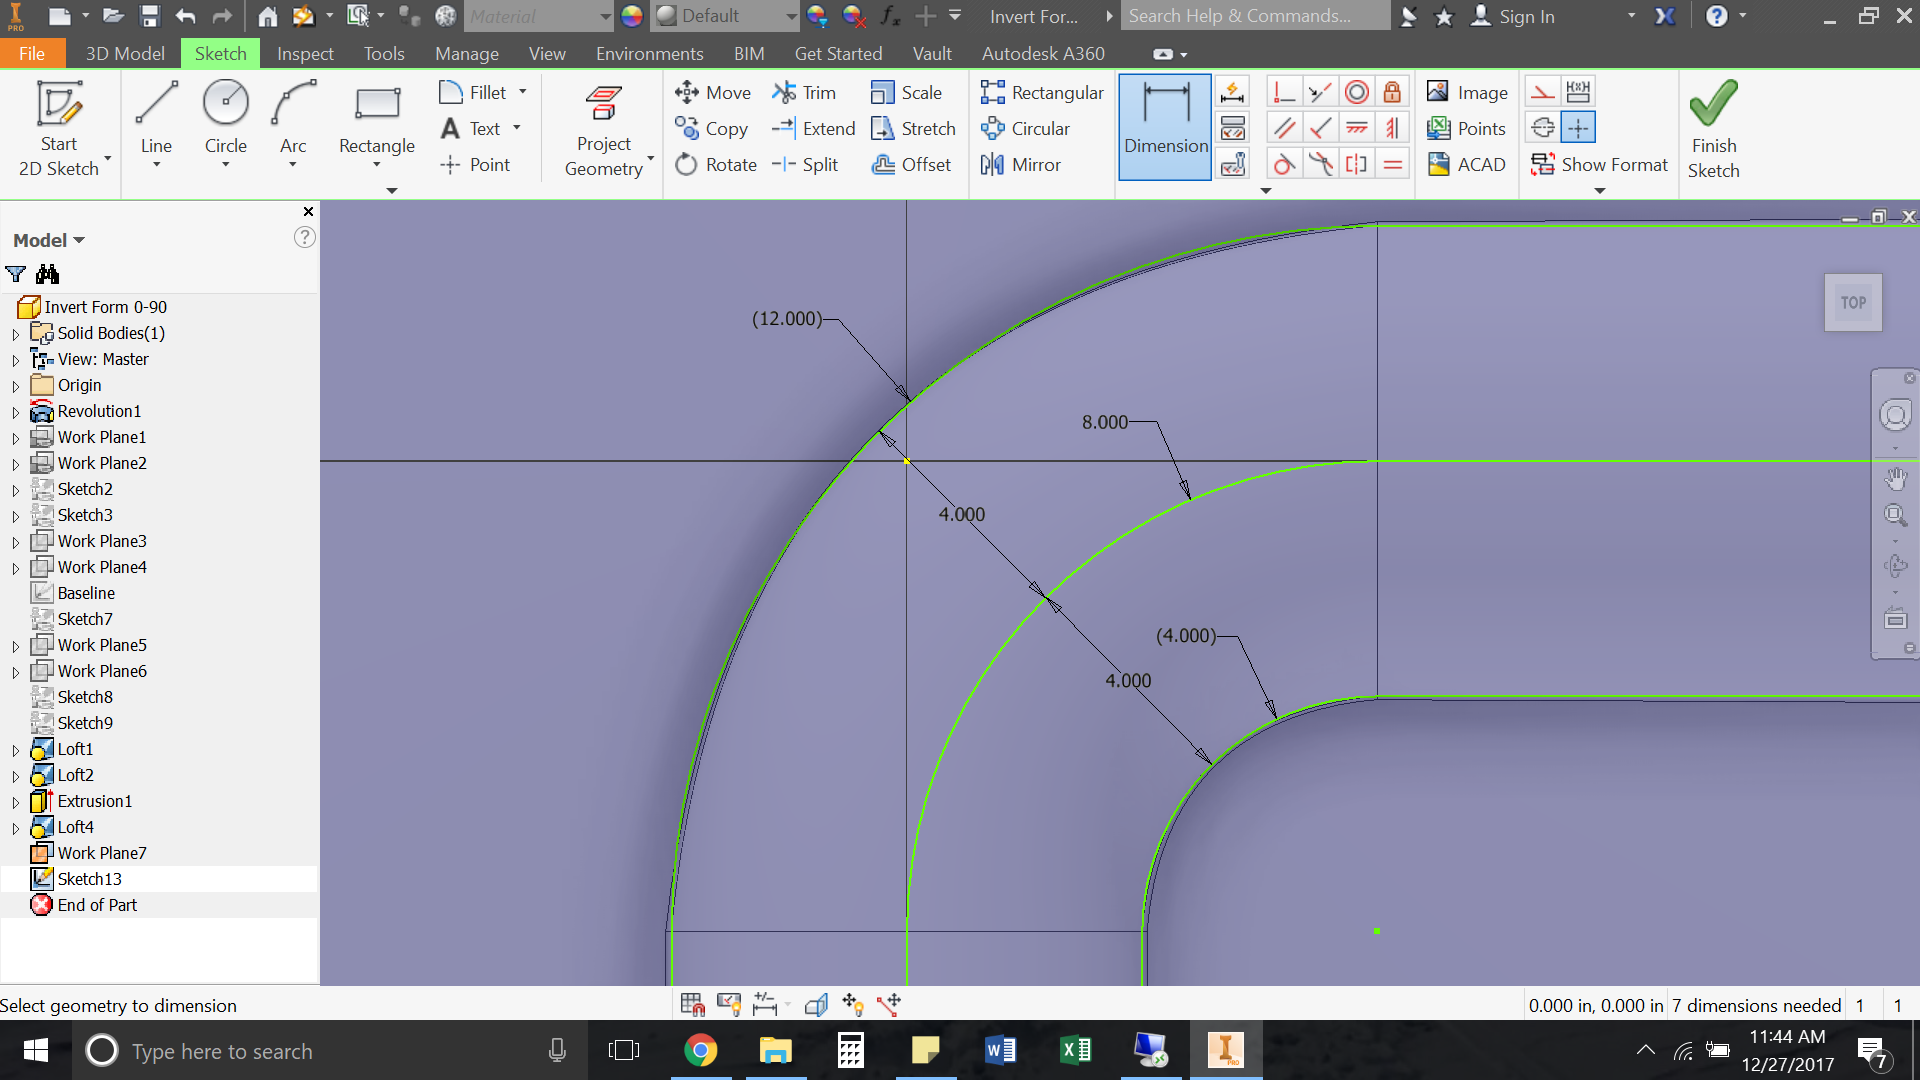Apply the Tangent constraint
This screenshot has height=1080, width=1920.
point(1284,163)
